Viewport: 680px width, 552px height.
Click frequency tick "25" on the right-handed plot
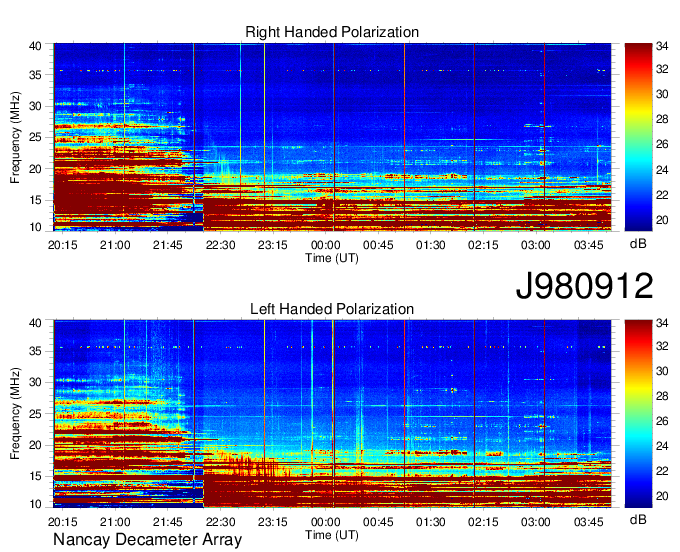click(x=36, y=137)
